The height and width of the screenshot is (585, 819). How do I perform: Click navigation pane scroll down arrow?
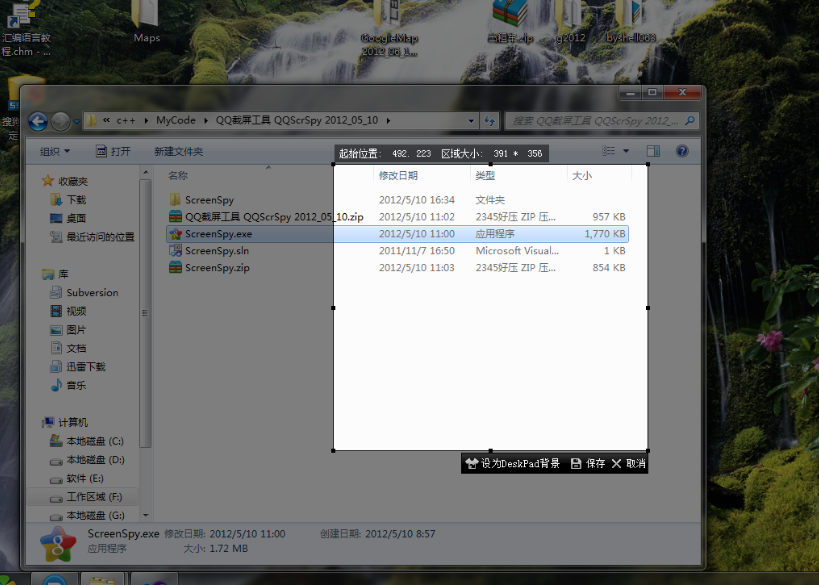point(146,515)
